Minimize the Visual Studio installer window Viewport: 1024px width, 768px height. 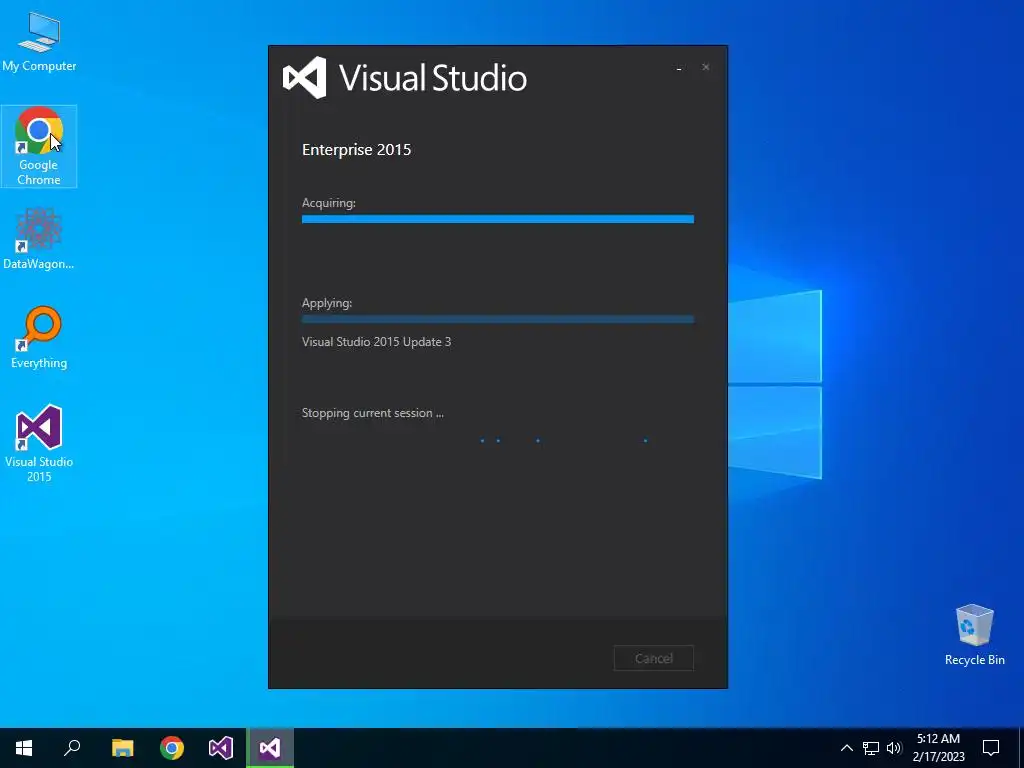pyautogui.click(x=679, y=67)
